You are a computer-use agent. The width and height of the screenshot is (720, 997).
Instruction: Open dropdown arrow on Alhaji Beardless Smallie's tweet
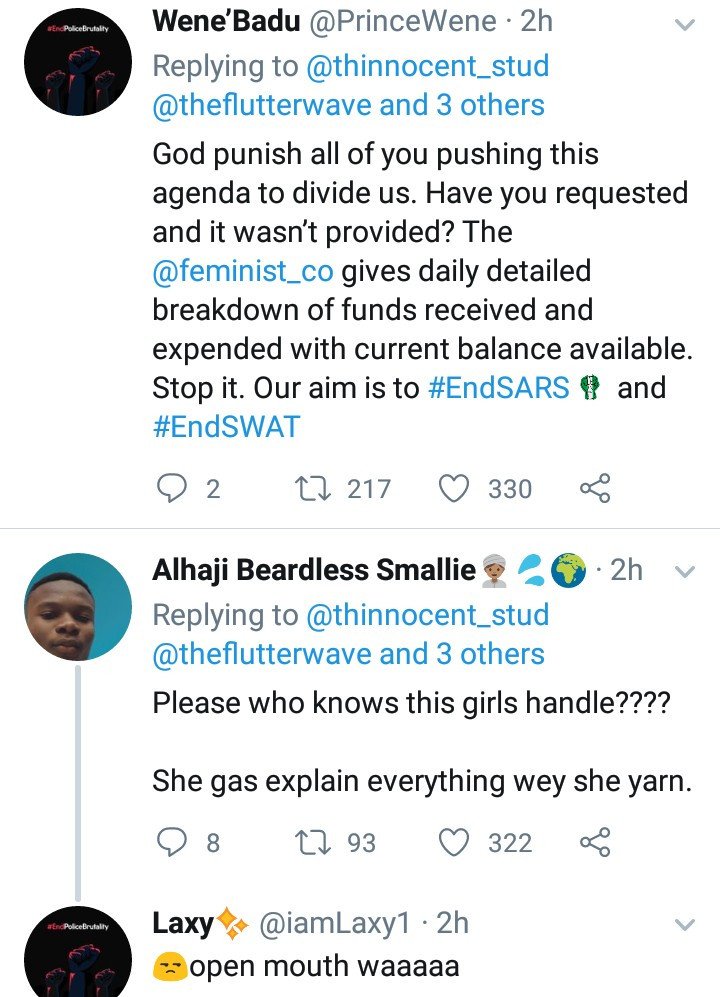685,572
